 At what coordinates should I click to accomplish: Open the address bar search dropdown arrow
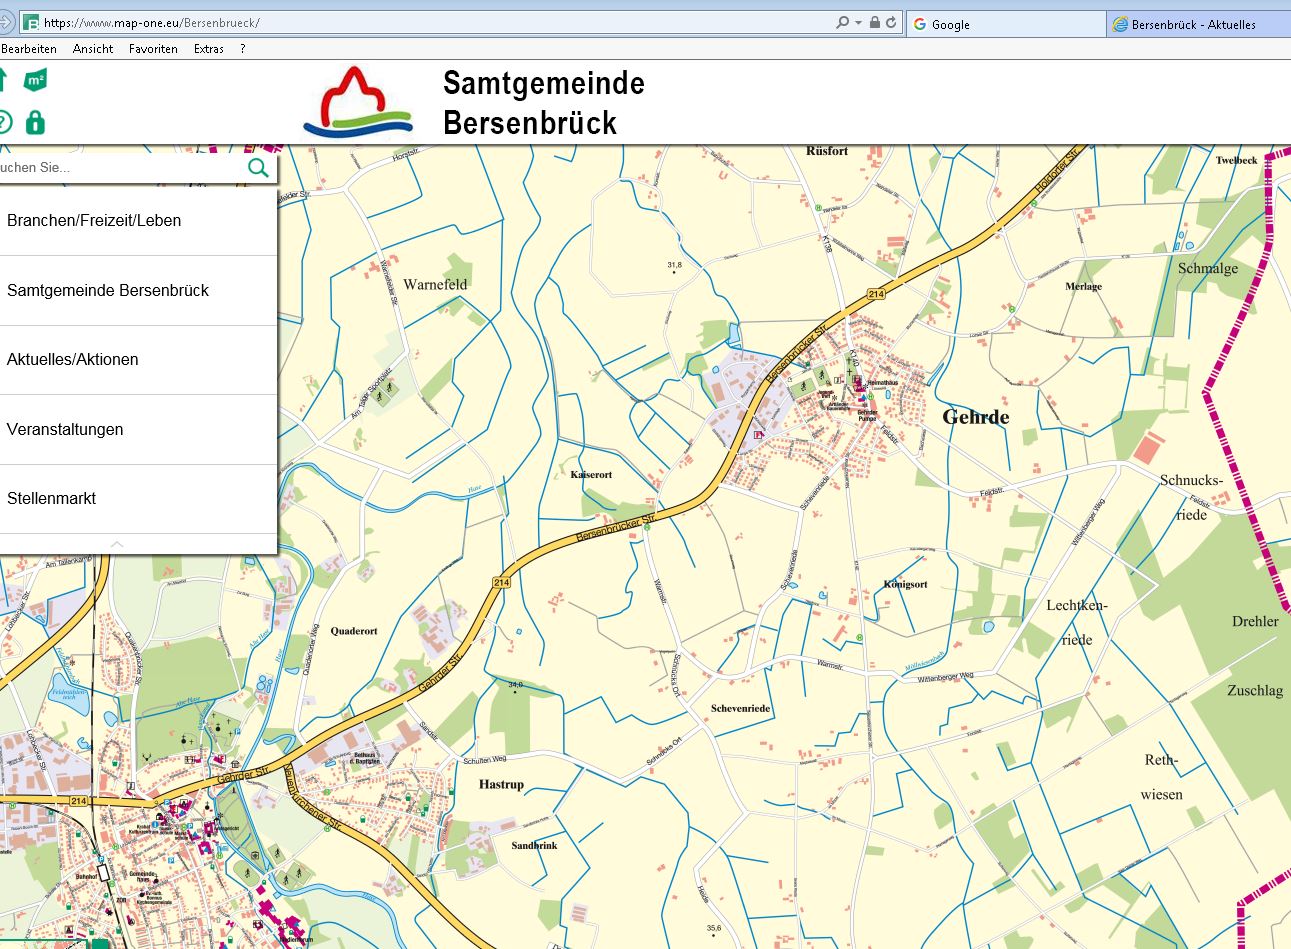click(858, 23)
